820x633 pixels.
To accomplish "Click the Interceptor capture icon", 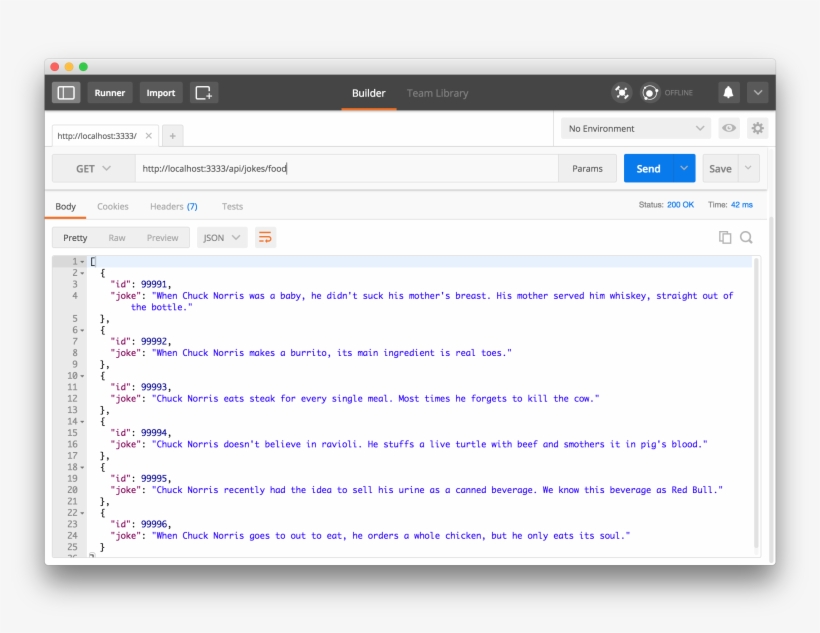I will 621,92.
